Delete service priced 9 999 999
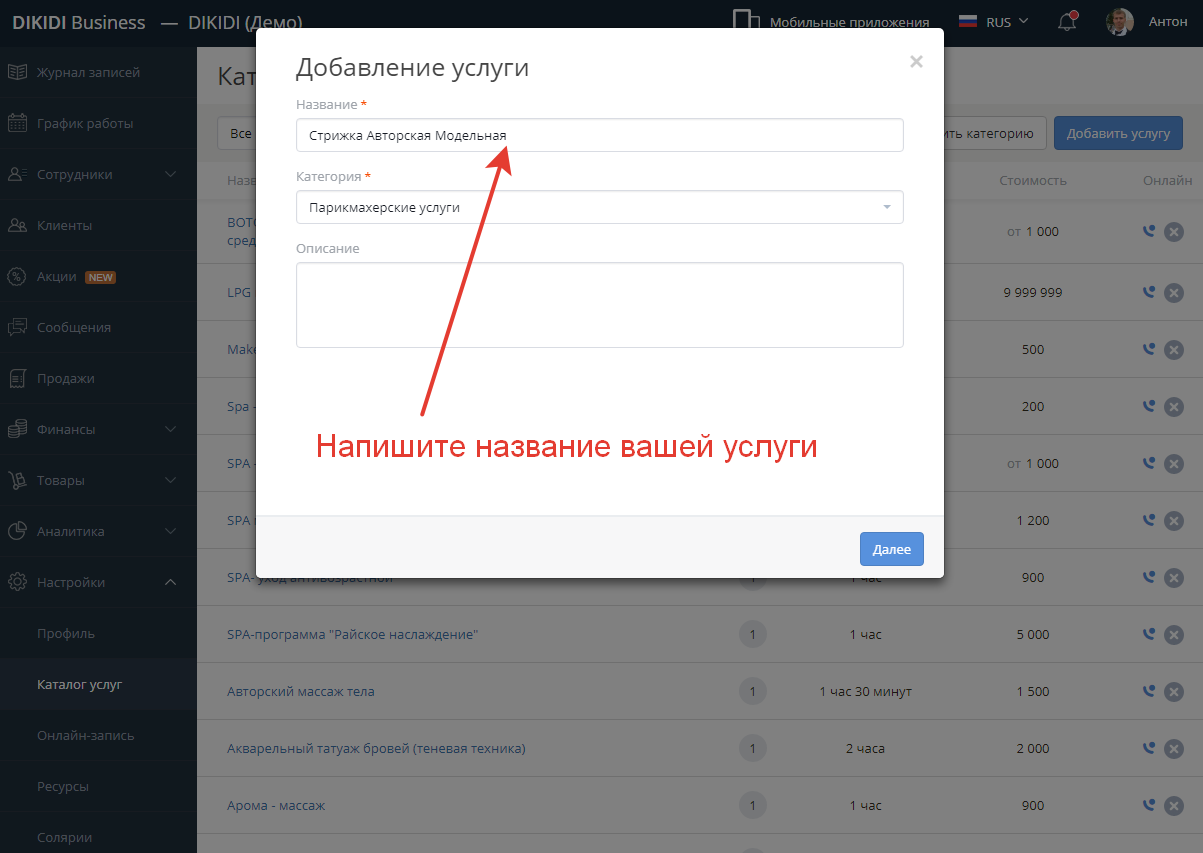This screenshot has height=853, width=1203. coord(1174,293)
